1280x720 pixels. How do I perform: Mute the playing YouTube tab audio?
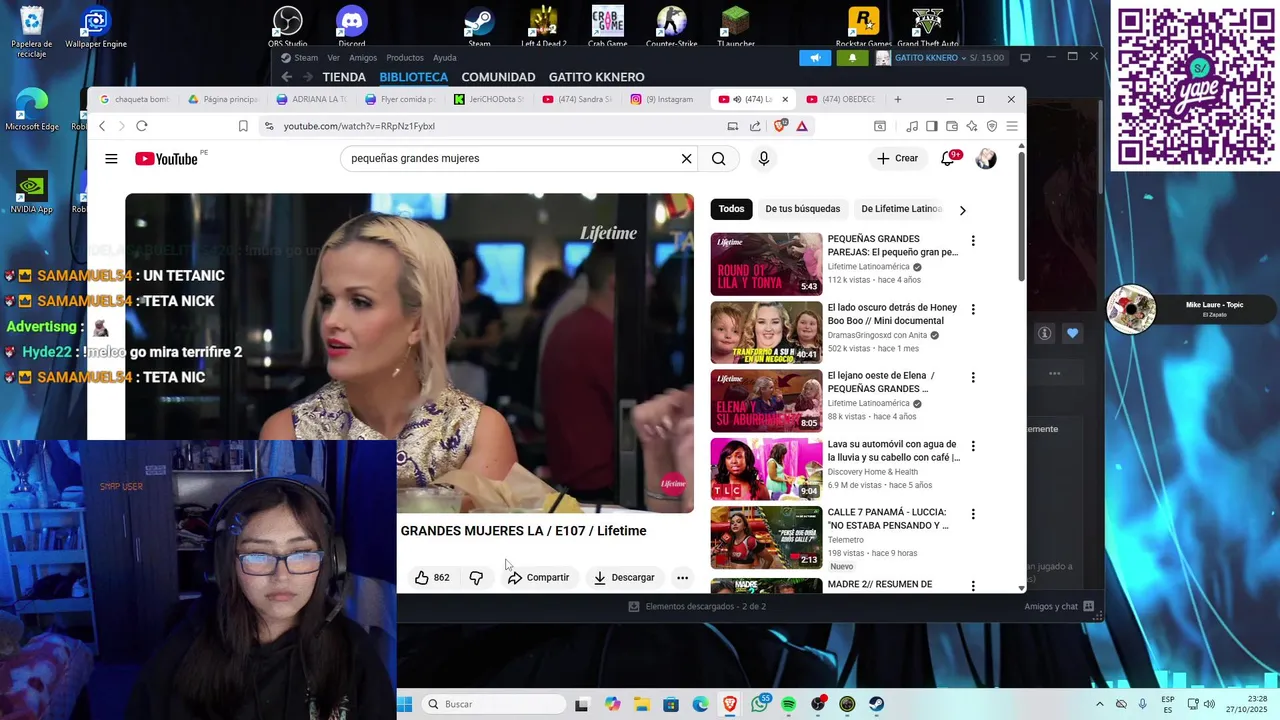coord(738,99)
